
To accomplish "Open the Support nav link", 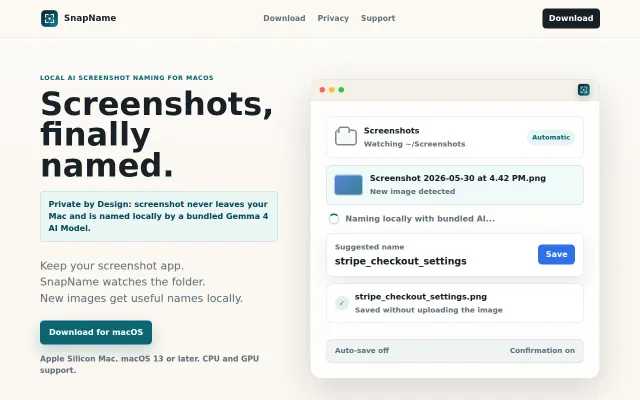I will [378, 18].
